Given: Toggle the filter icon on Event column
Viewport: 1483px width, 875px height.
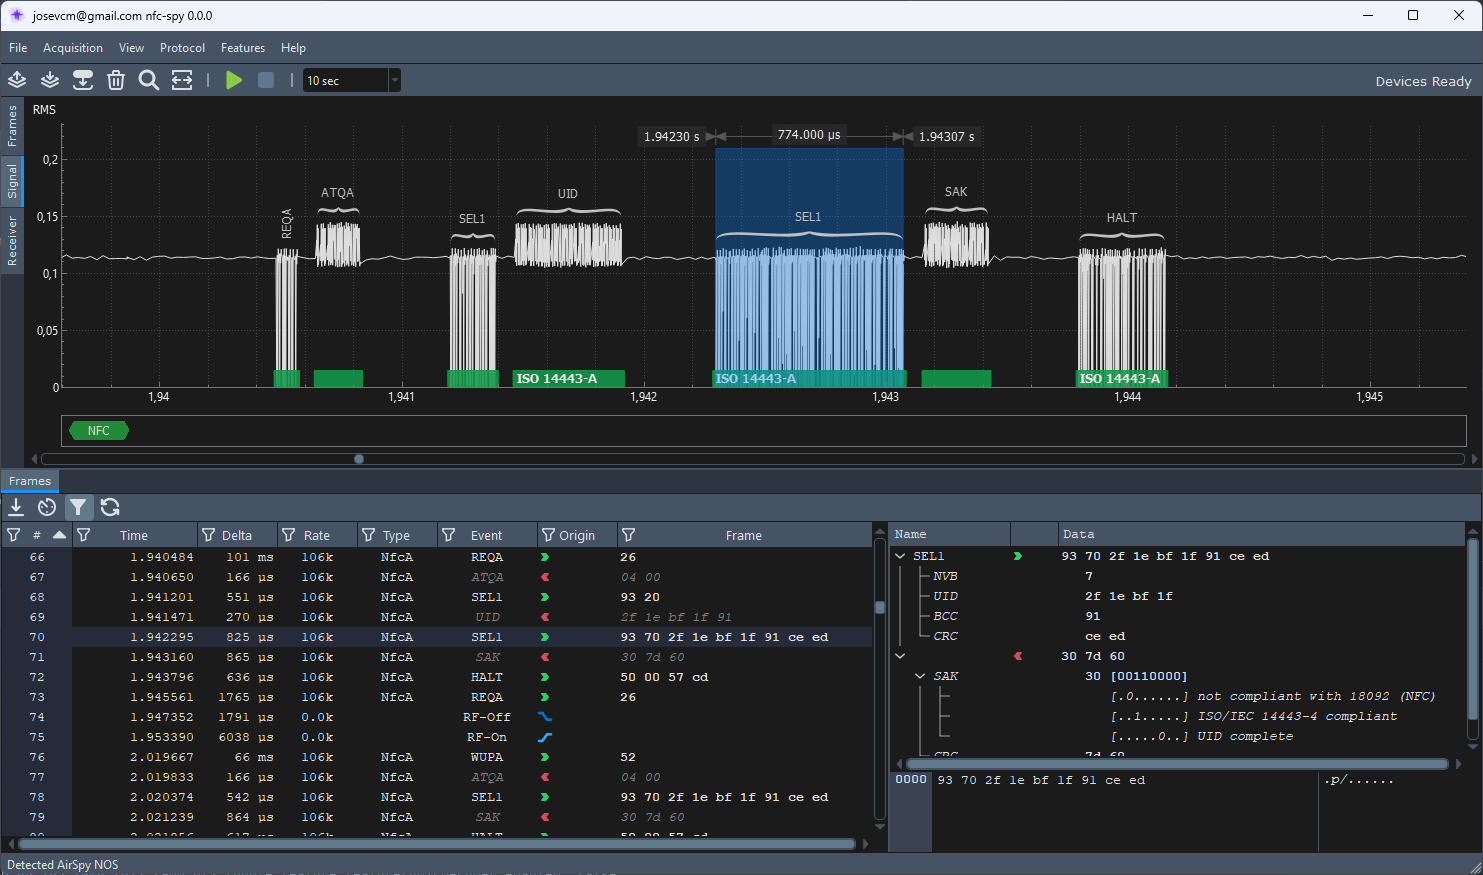Looking at the screenshot, I should (449, 535).
